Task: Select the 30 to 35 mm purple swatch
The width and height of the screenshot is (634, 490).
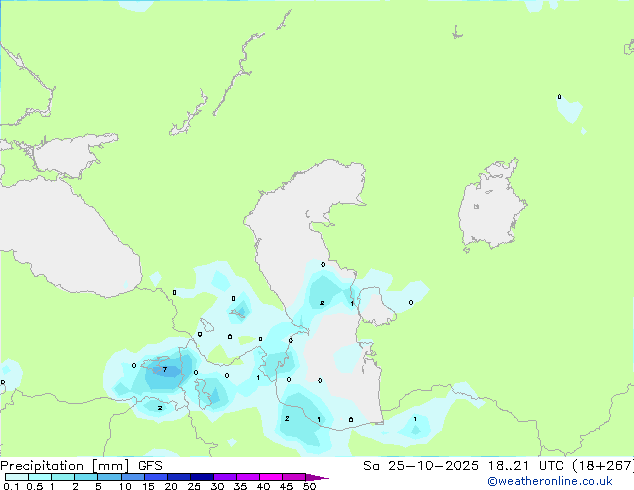Action: (225, 477)
